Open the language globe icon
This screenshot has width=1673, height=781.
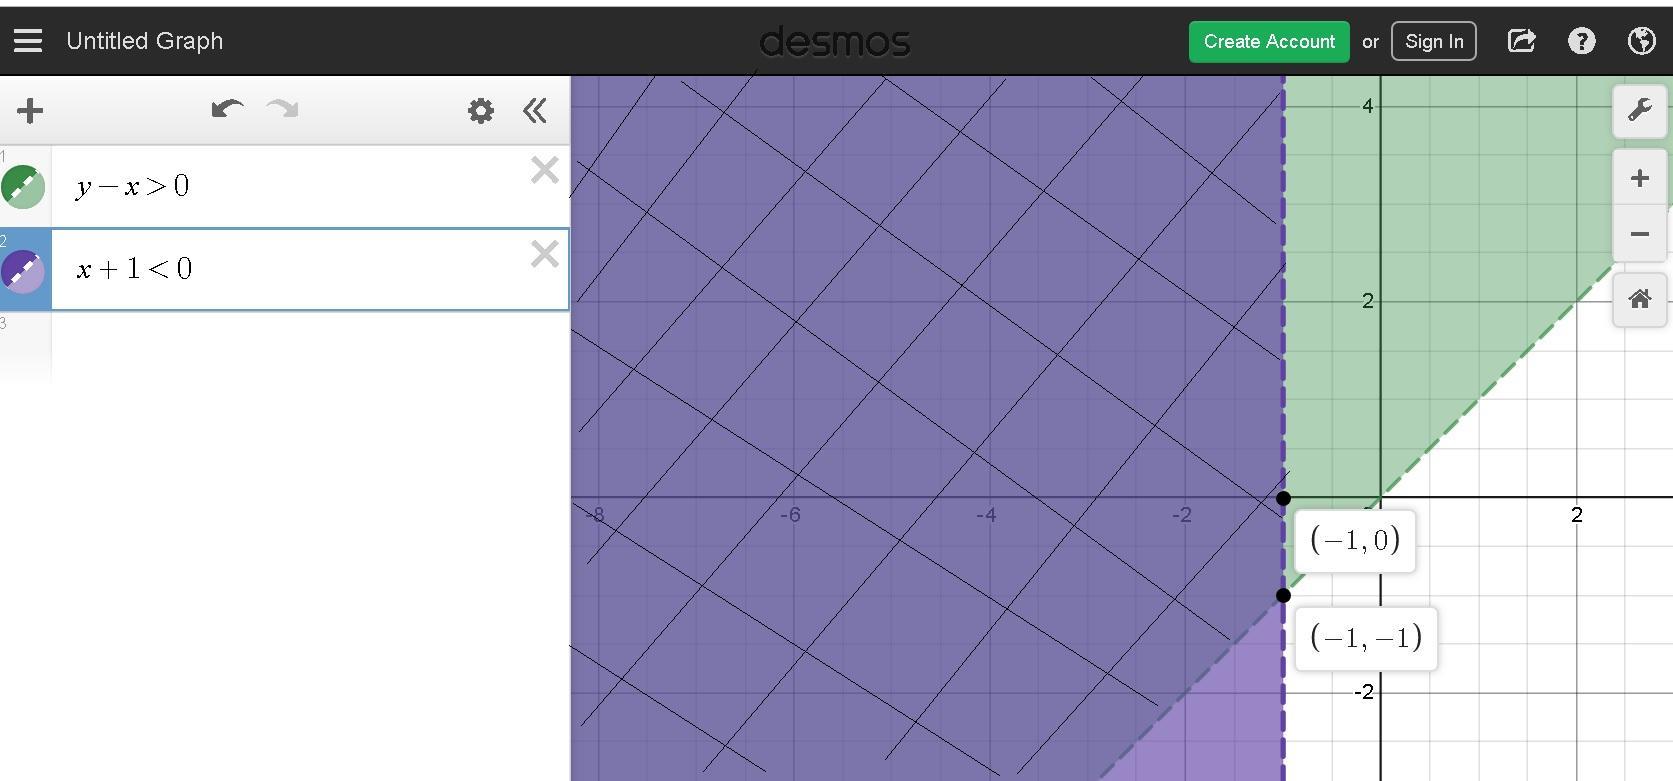pos(1641,41)
